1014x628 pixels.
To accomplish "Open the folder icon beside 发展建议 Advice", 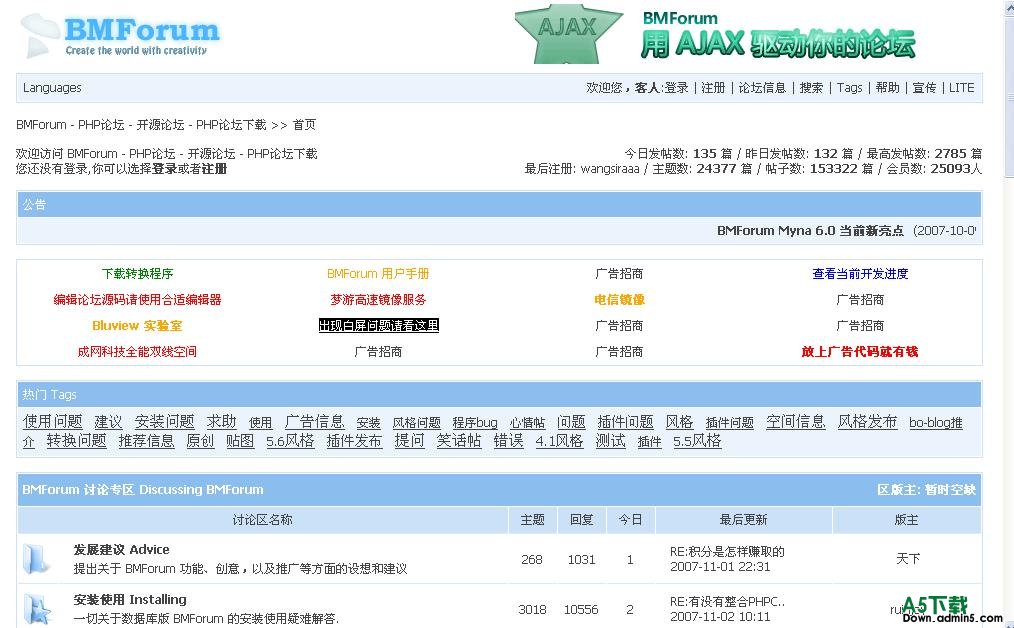I will pyautogui.click(x=36, y=559).
